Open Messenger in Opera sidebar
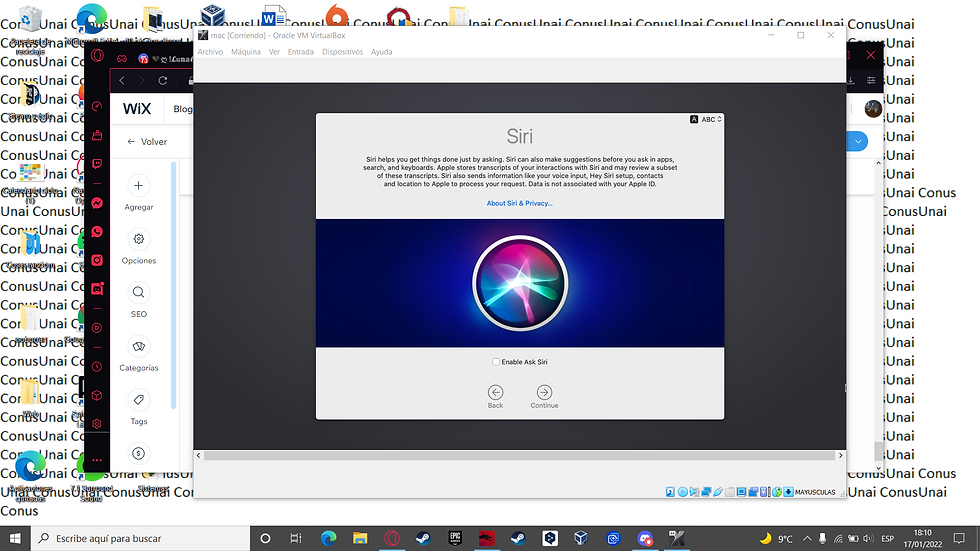 [x=97, y=203]
